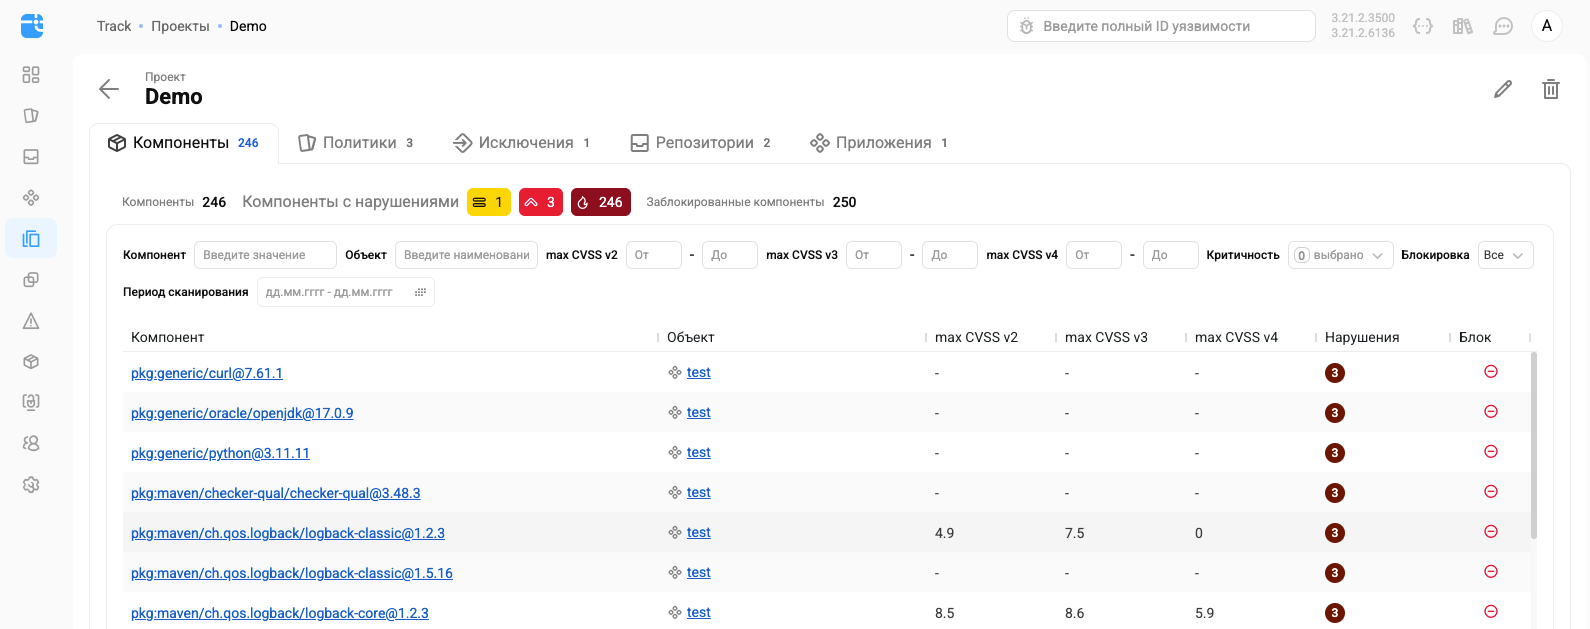Click Проекты in the breadcrumb
Screen dimensions: 1590x629
(x=180, y=26)
